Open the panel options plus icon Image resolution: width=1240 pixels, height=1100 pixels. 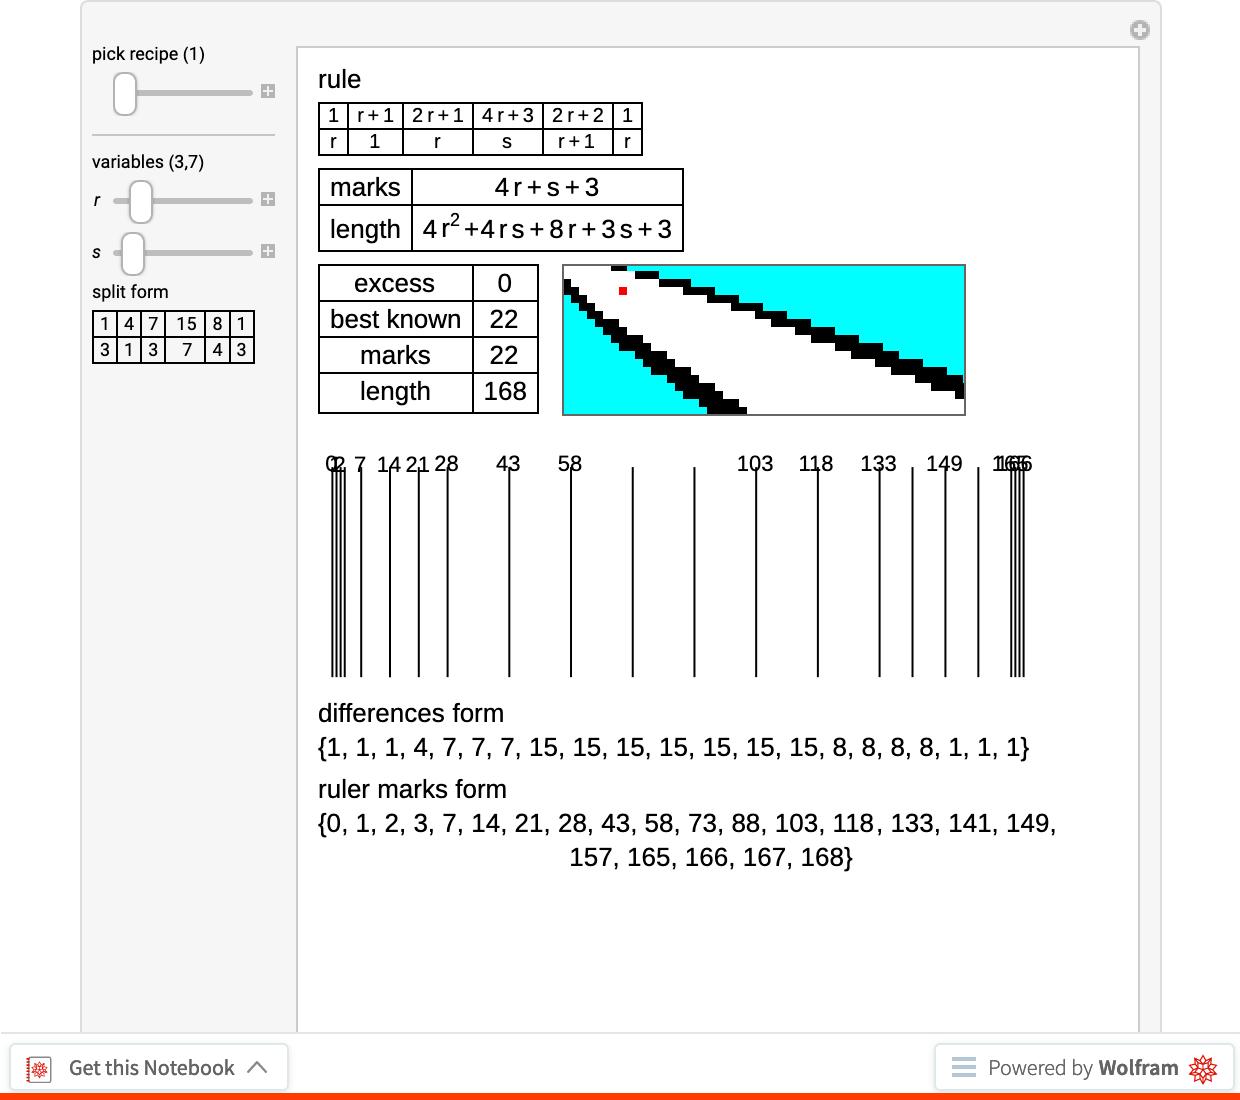(x=1139, y=30)
